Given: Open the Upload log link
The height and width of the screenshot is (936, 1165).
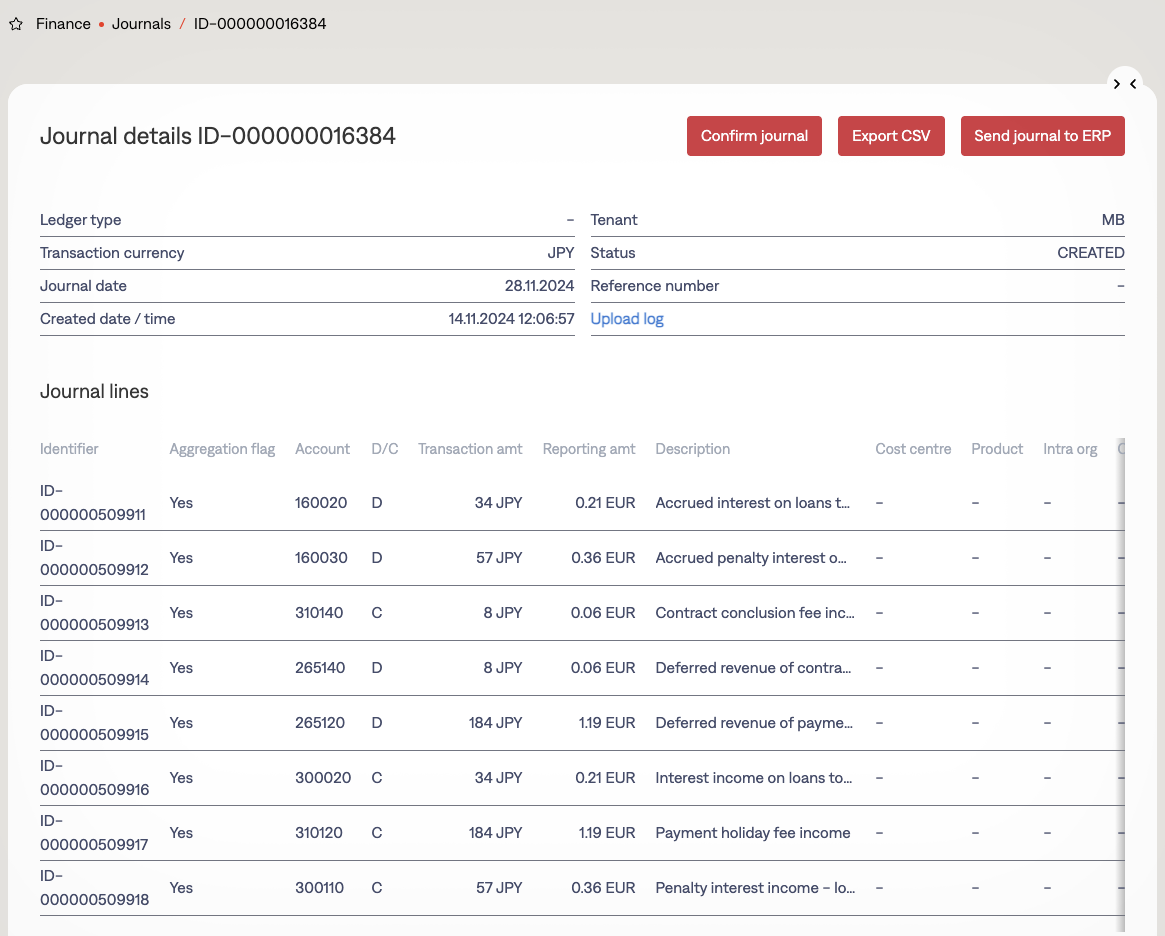Looking at the screenshot, I should pyautogui.click(x=627, y=319).
